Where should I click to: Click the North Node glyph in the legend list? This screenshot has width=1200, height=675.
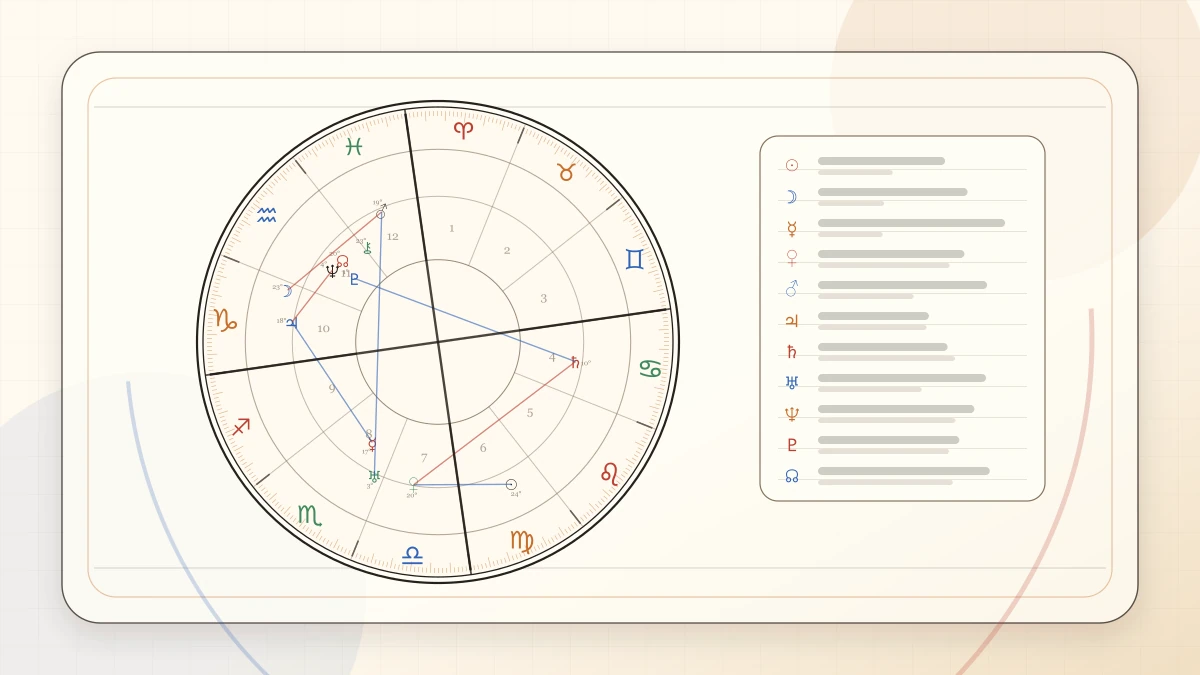pyautogui.click(x=792, y=476)
